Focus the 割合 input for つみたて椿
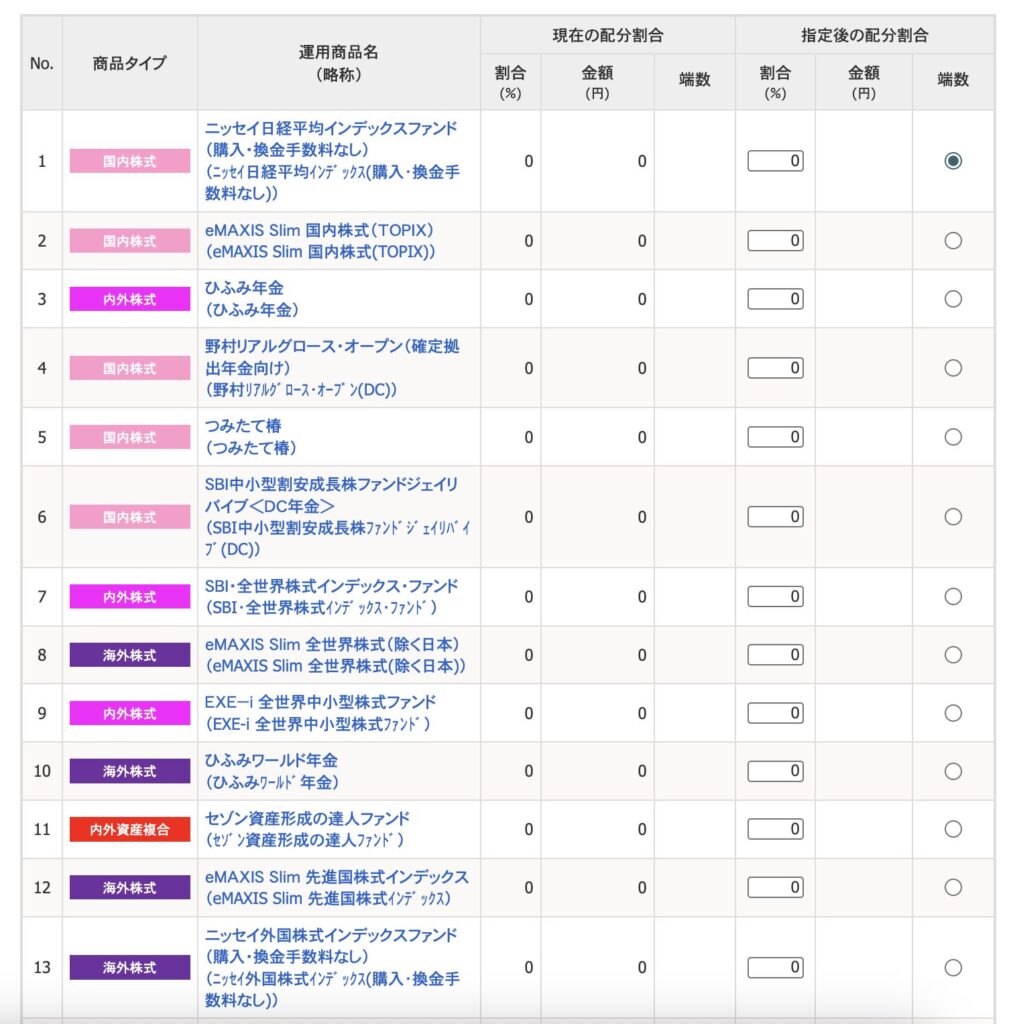The width and height of the screenshot is (1011, 1024). 775,437
